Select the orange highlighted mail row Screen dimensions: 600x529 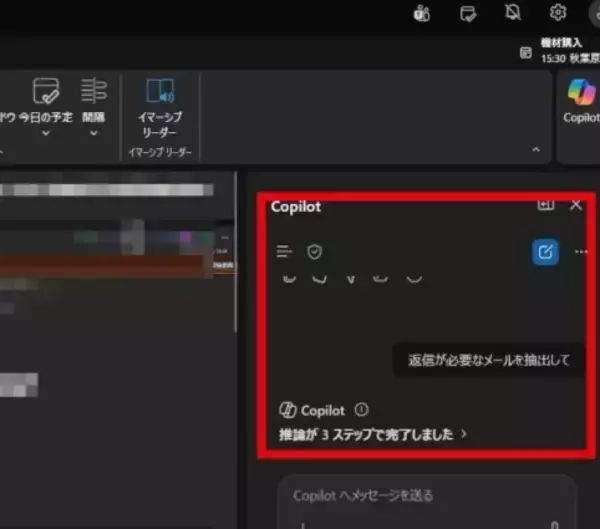pyautogui.click(x=106, y=265)
